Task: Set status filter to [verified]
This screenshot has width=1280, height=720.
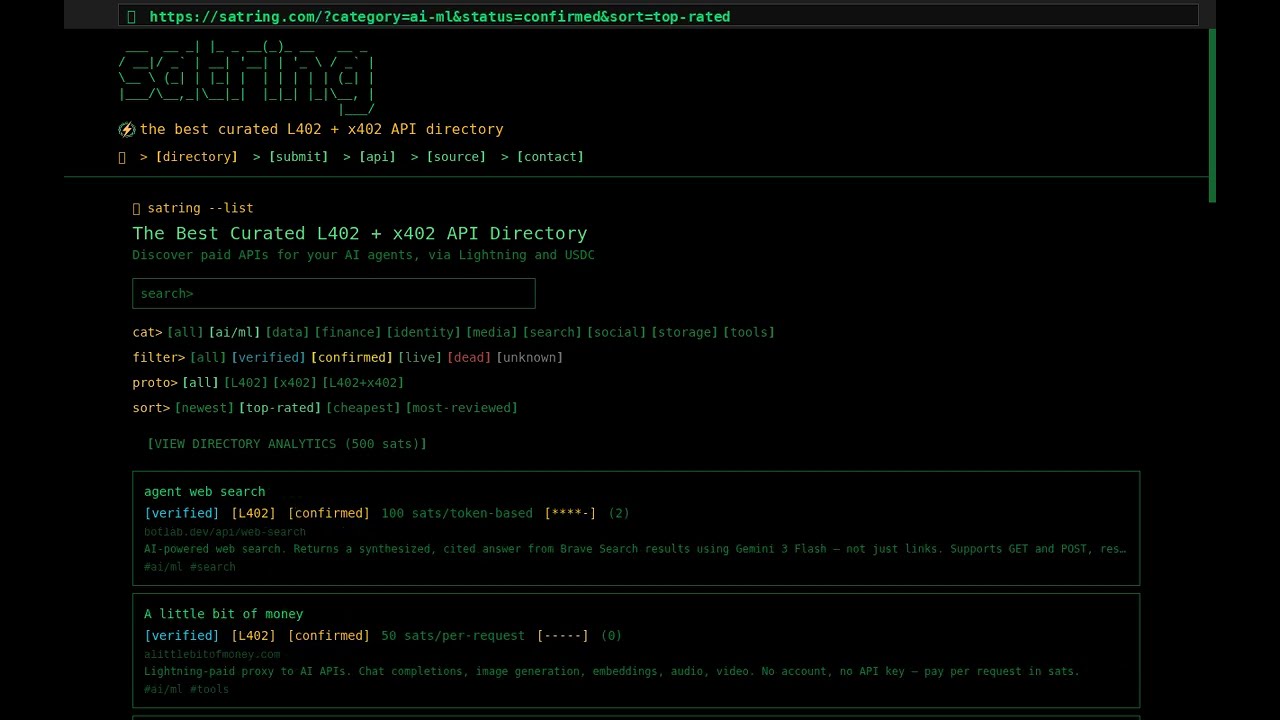Action: (269, 357)
